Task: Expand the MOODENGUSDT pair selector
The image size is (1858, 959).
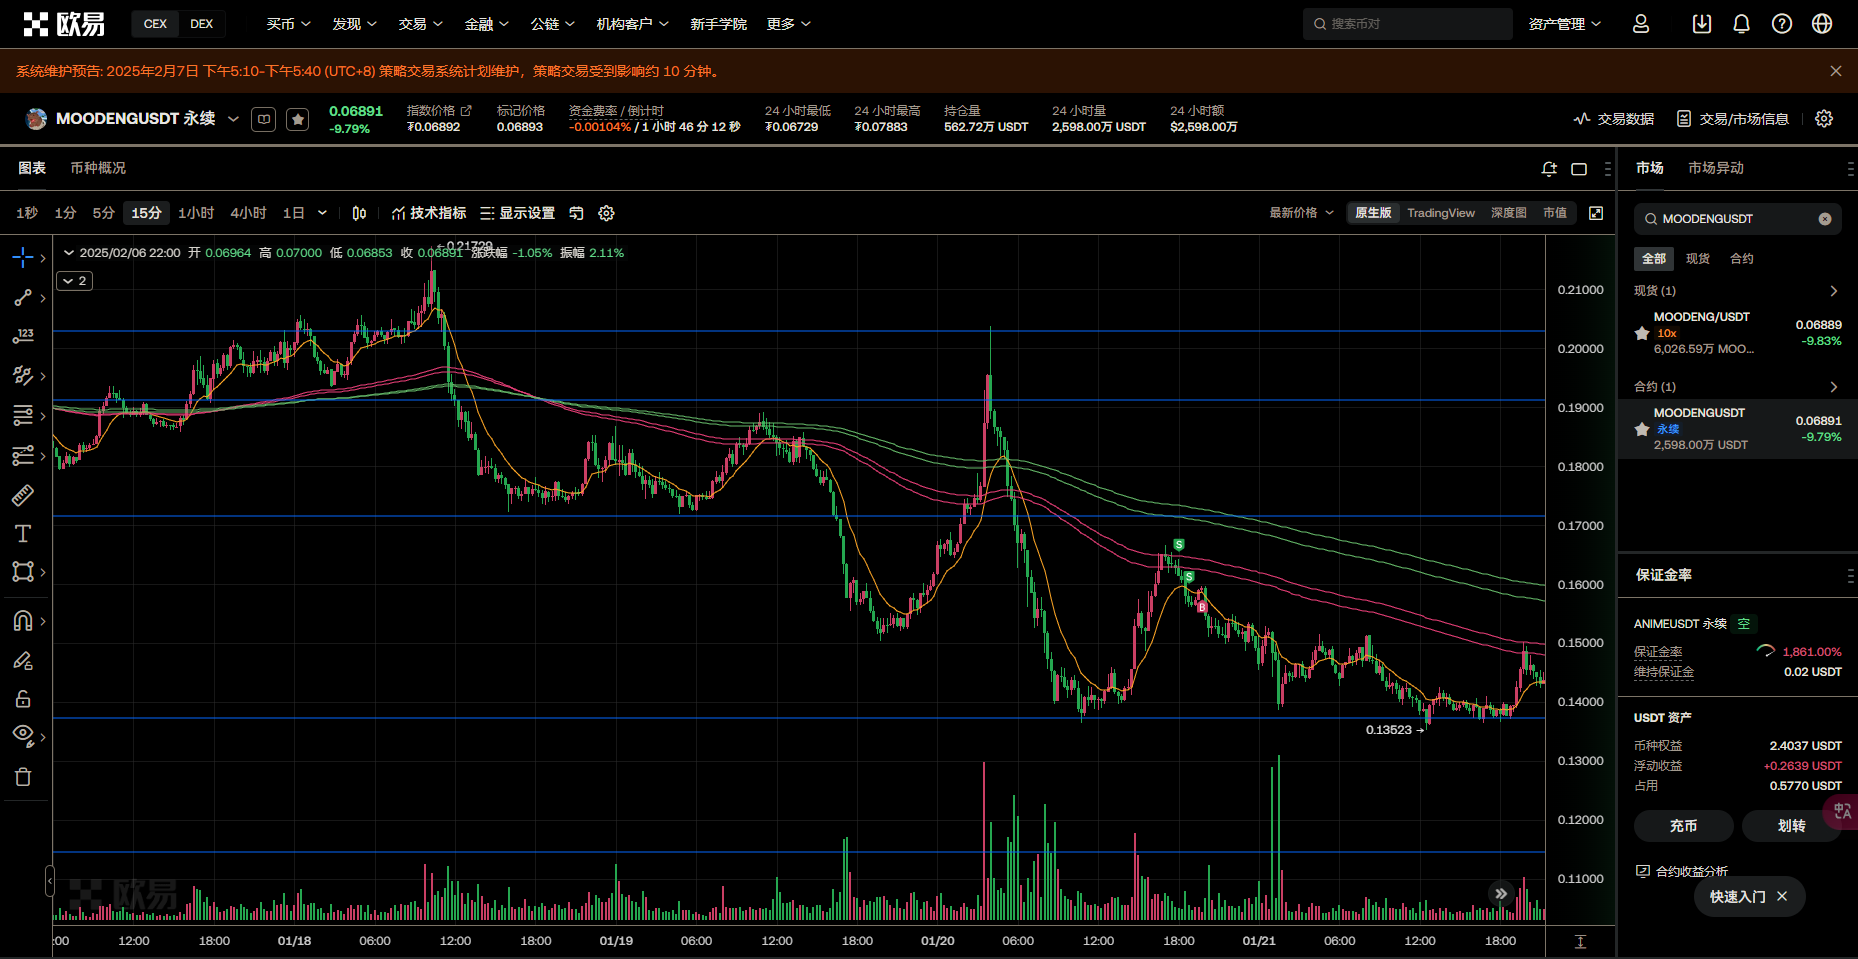Action: (x=233, y=119)
